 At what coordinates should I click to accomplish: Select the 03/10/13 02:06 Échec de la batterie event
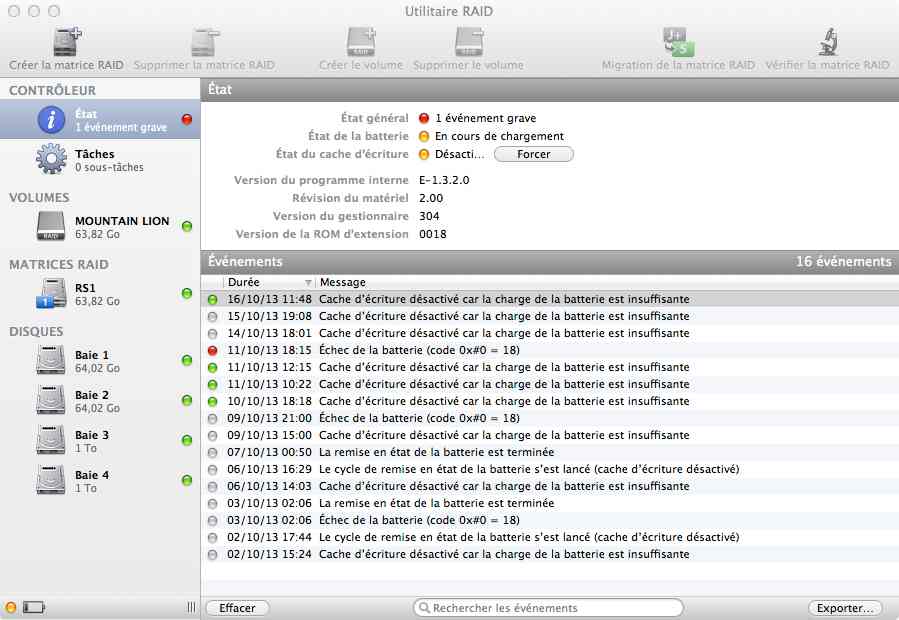point(550,520)
